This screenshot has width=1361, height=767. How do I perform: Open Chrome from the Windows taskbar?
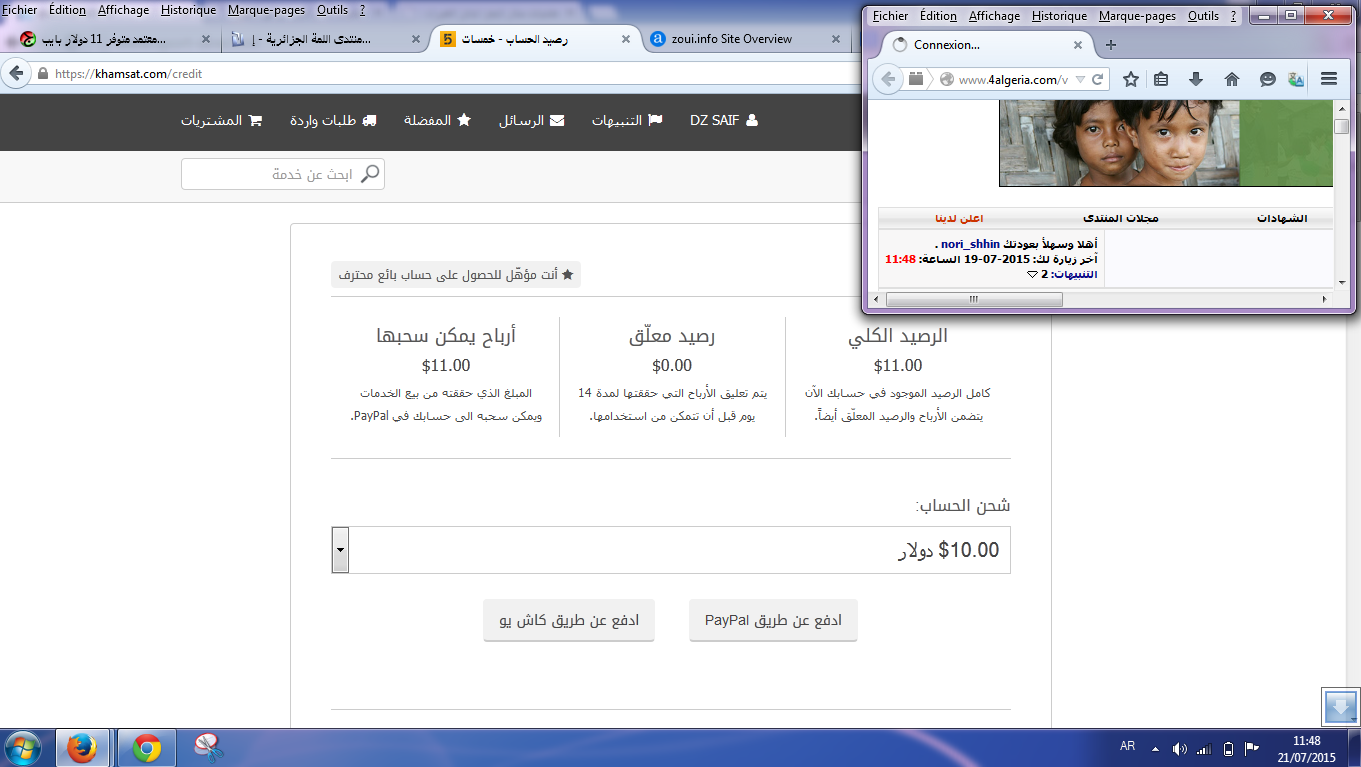[147, 747]
